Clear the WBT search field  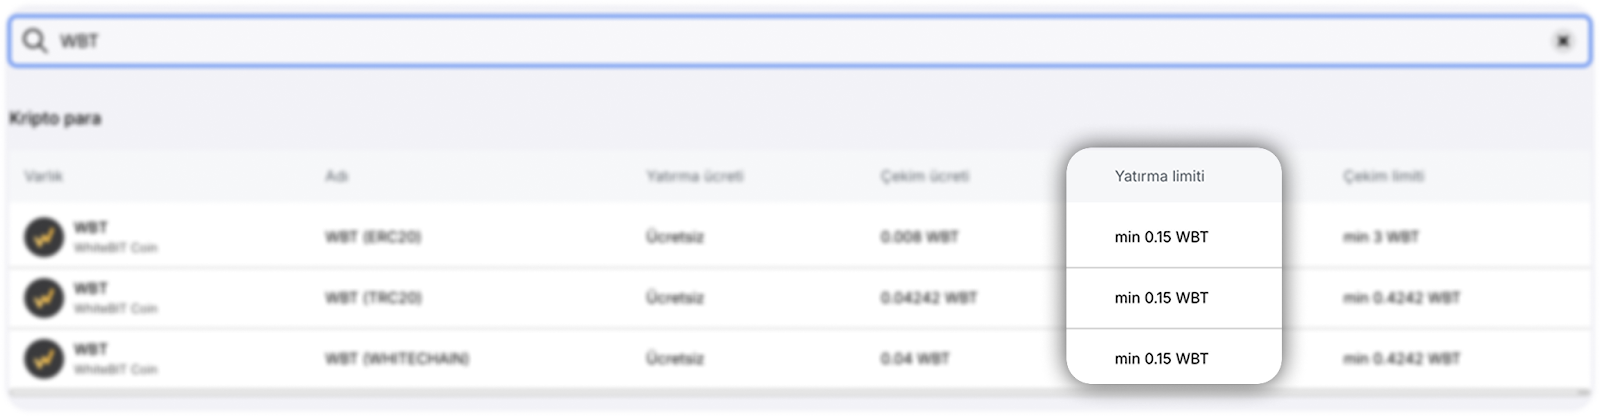(1562, 41)
